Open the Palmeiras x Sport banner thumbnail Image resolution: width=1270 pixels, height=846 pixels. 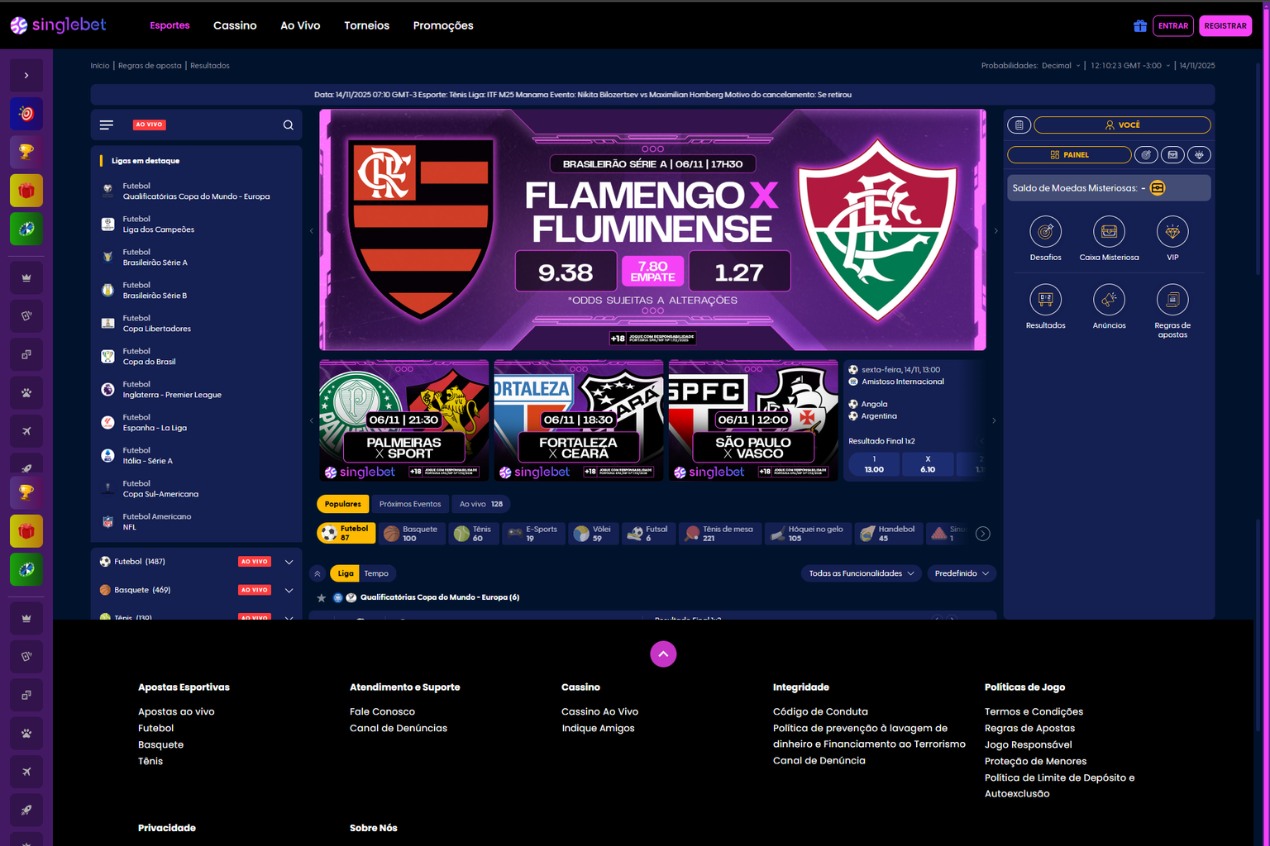point(404,420)
